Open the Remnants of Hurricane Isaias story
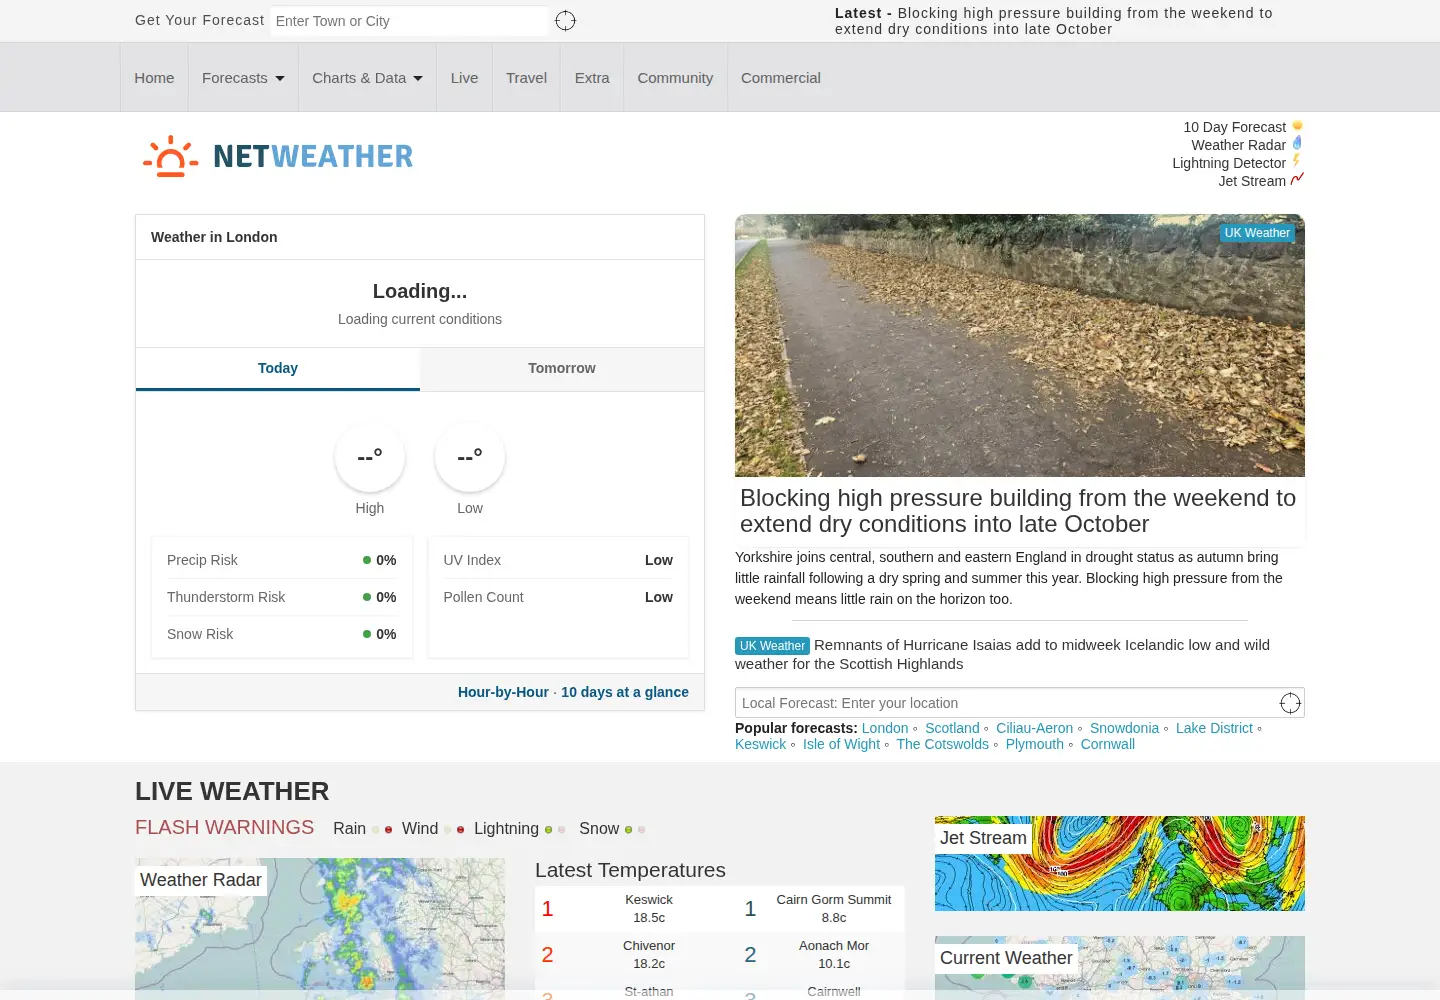 [x=1002, y=654]
